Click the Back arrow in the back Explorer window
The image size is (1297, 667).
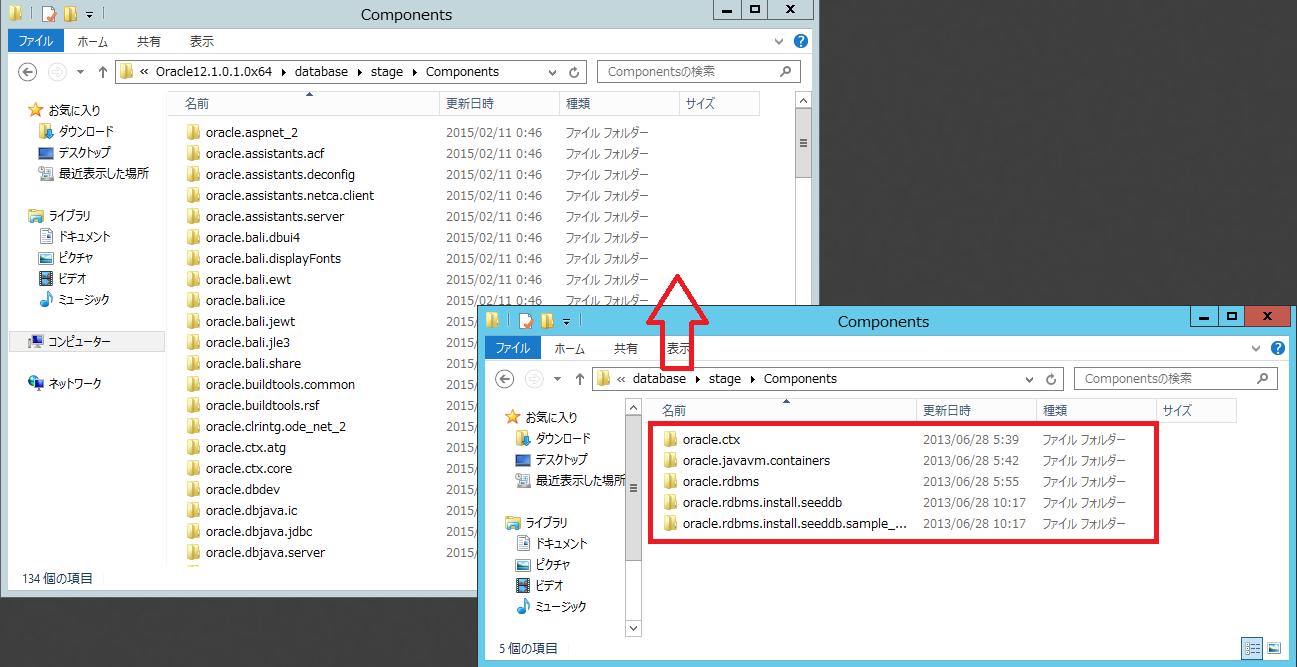coord(28,72)
